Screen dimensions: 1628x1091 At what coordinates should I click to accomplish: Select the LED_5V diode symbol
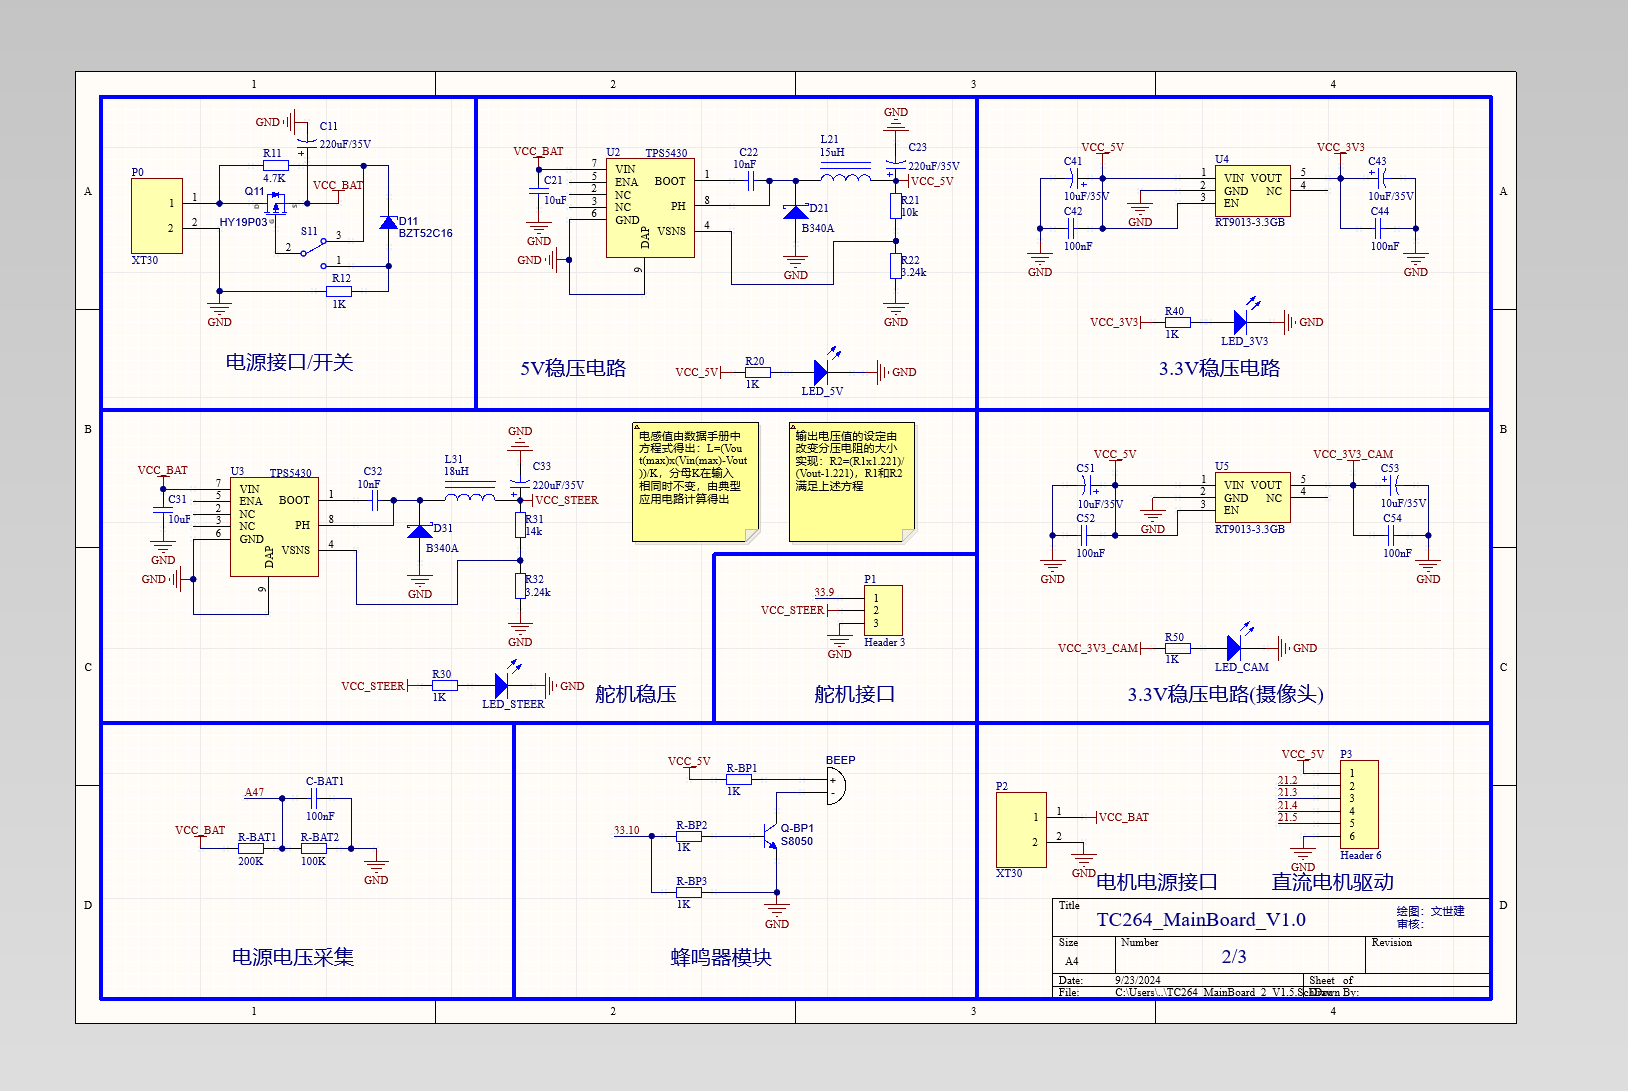pos(821,372)
